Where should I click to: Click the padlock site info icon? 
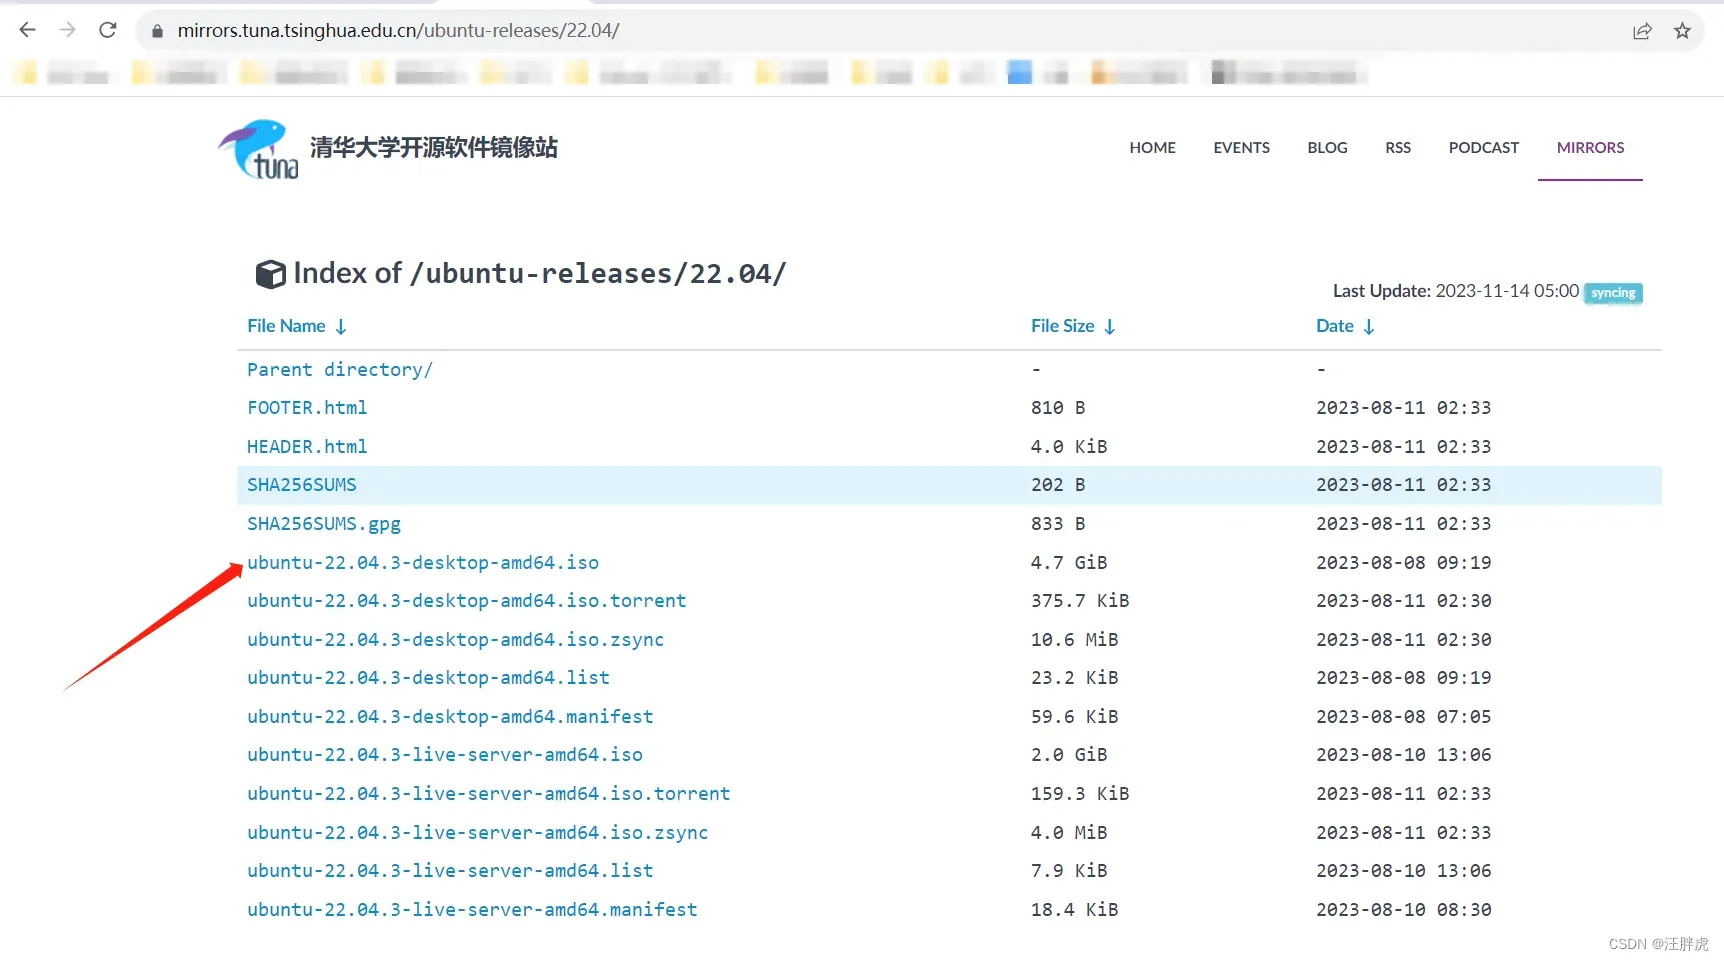click(157, 31)
